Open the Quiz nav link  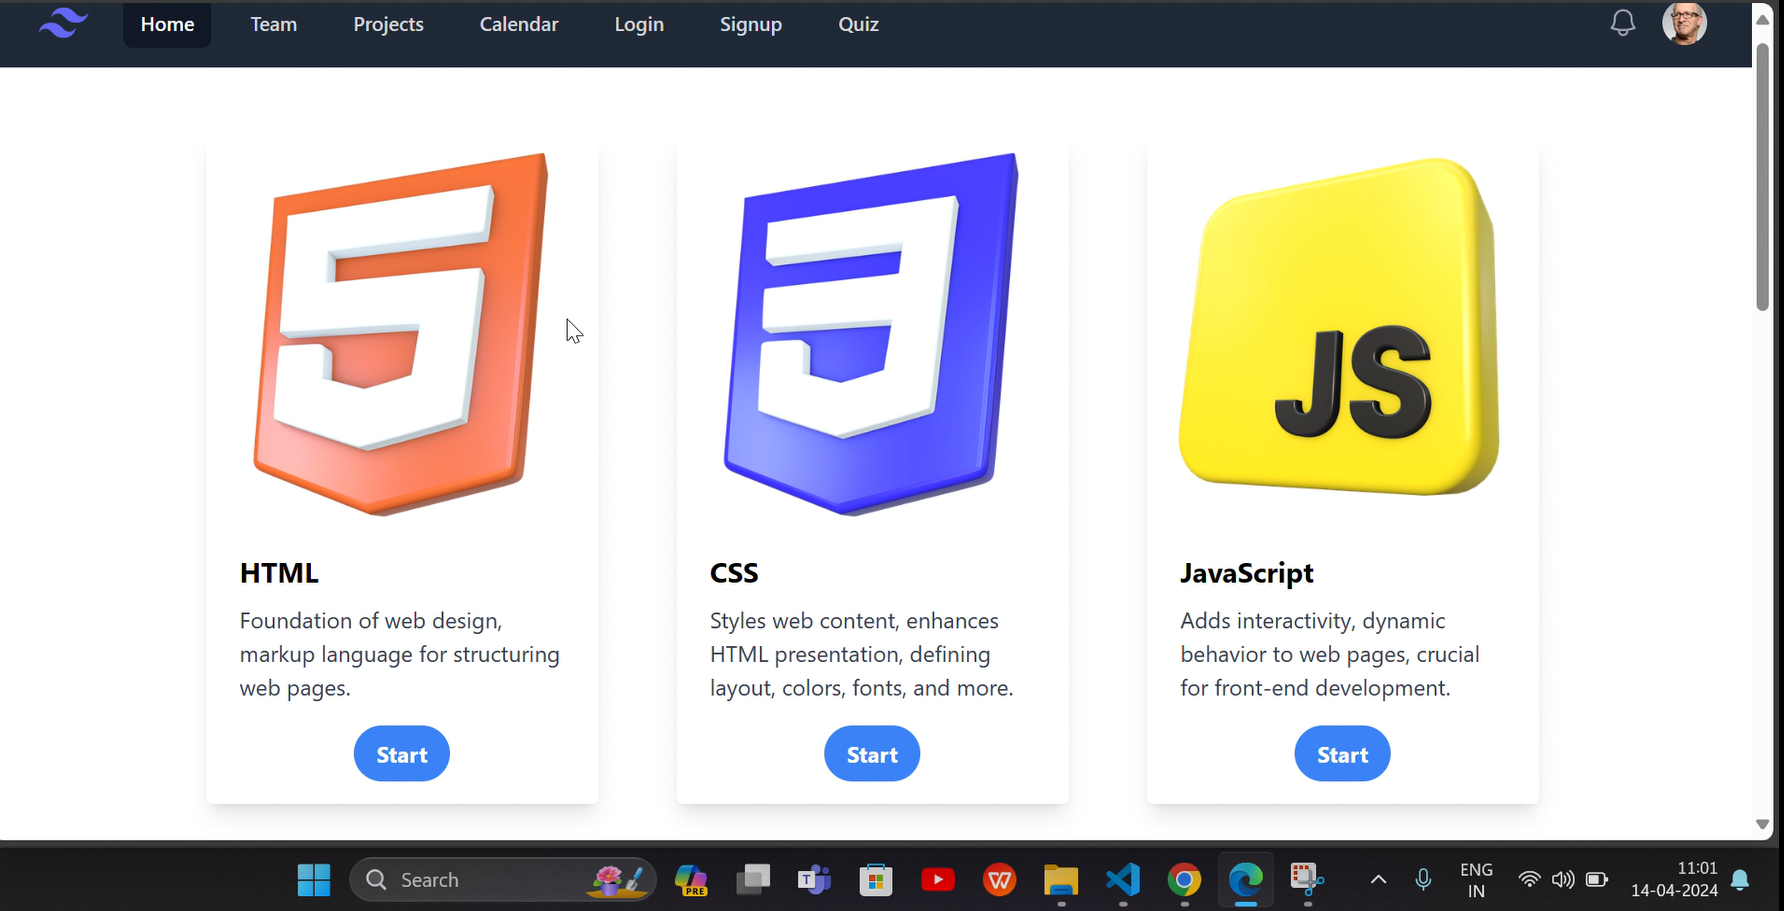point(858,24)
